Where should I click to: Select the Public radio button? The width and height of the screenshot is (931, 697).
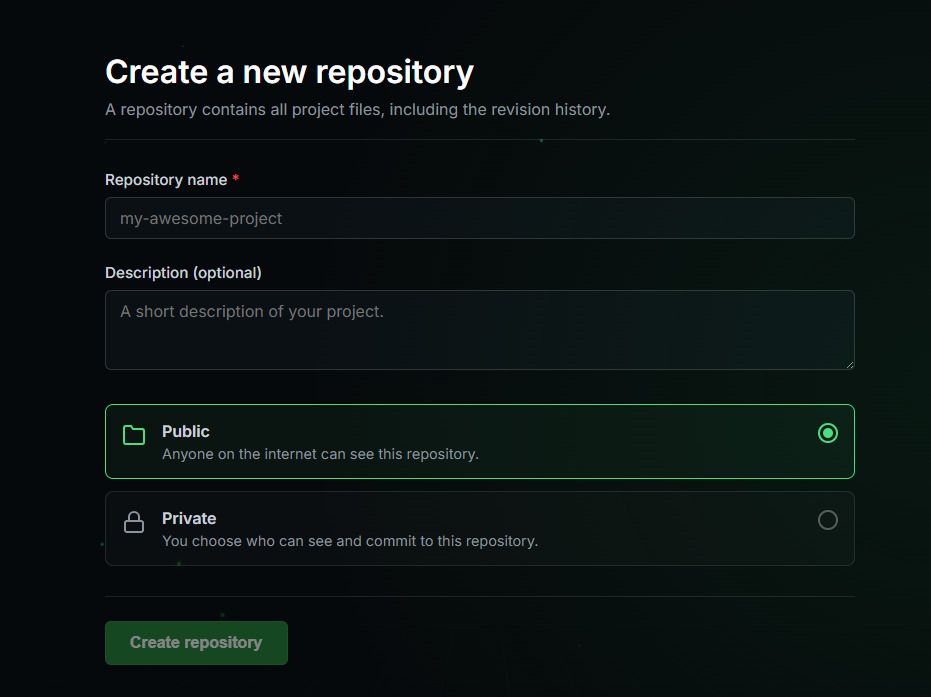pyautogui.click(x=828, y=433)
